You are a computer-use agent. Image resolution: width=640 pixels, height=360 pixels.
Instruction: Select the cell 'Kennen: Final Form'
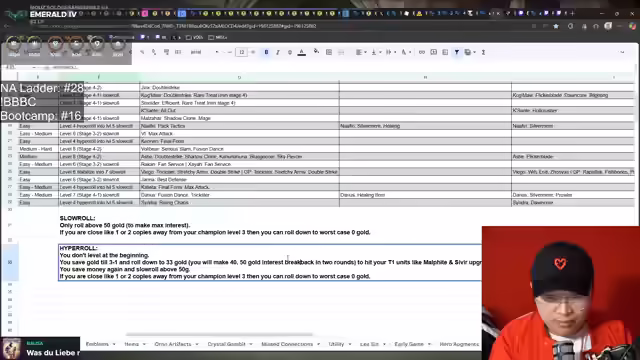coord(239,141)
